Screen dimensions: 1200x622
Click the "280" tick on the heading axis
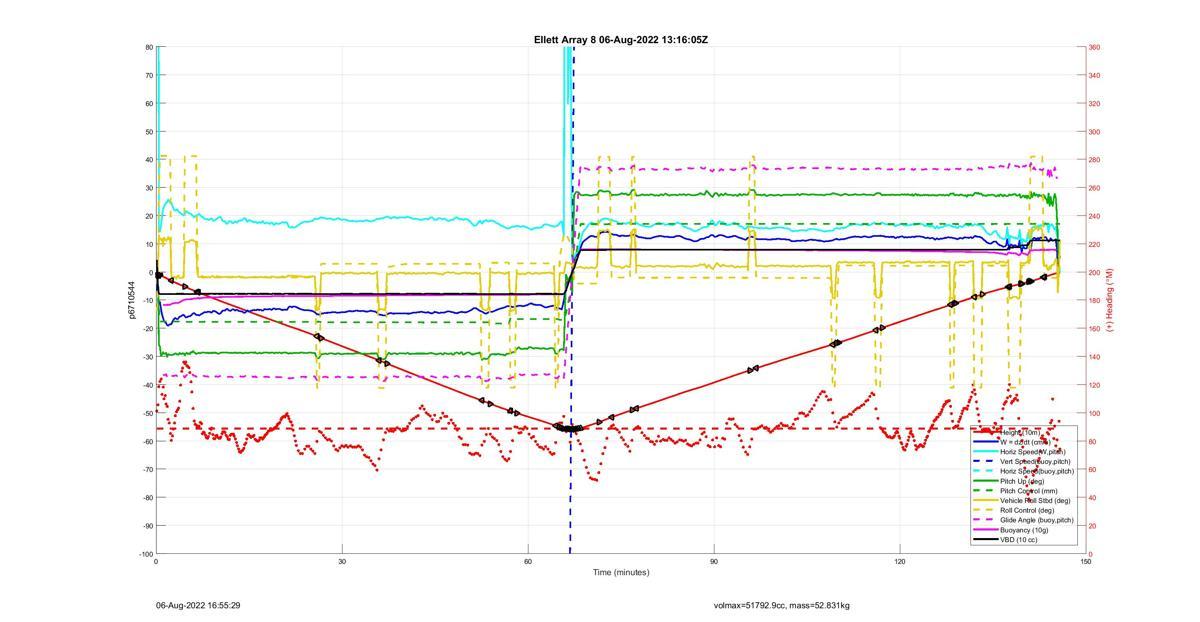[1094, 160]
